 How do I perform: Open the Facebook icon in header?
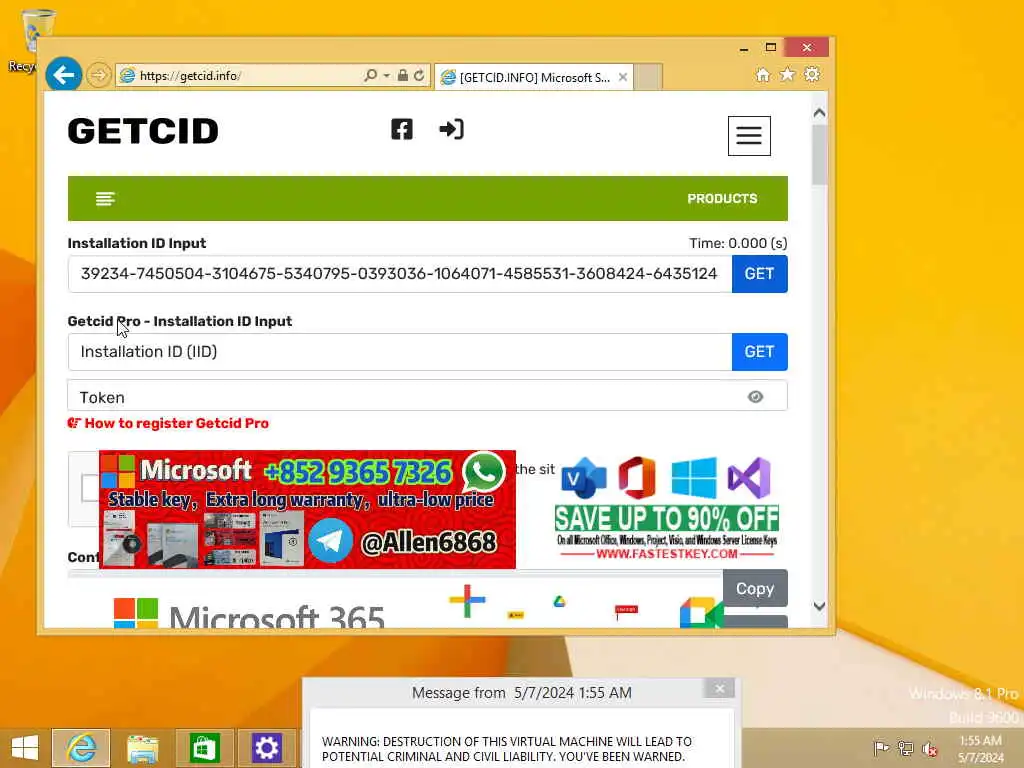click(402, 129)
